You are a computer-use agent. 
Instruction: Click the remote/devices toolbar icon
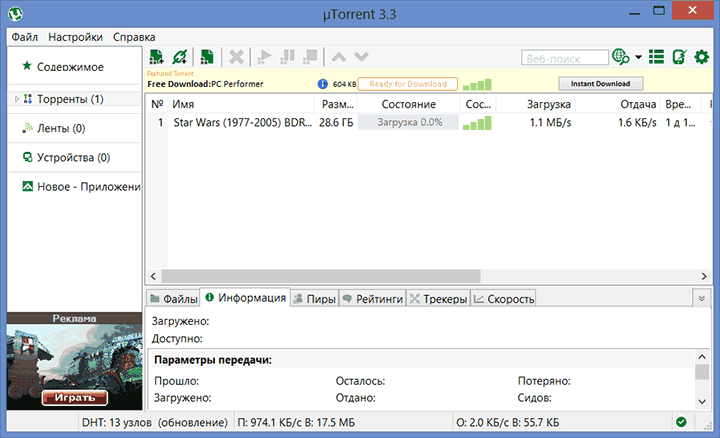pyautogui.click(x=679, y=57)
